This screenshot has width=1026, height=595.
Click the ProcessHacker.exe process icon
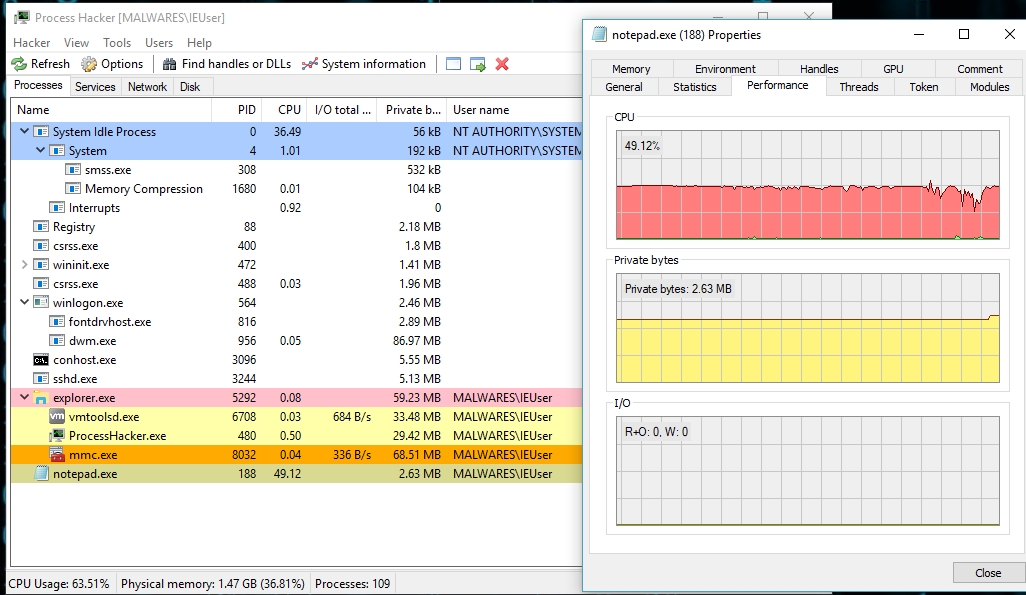[58, 436]
